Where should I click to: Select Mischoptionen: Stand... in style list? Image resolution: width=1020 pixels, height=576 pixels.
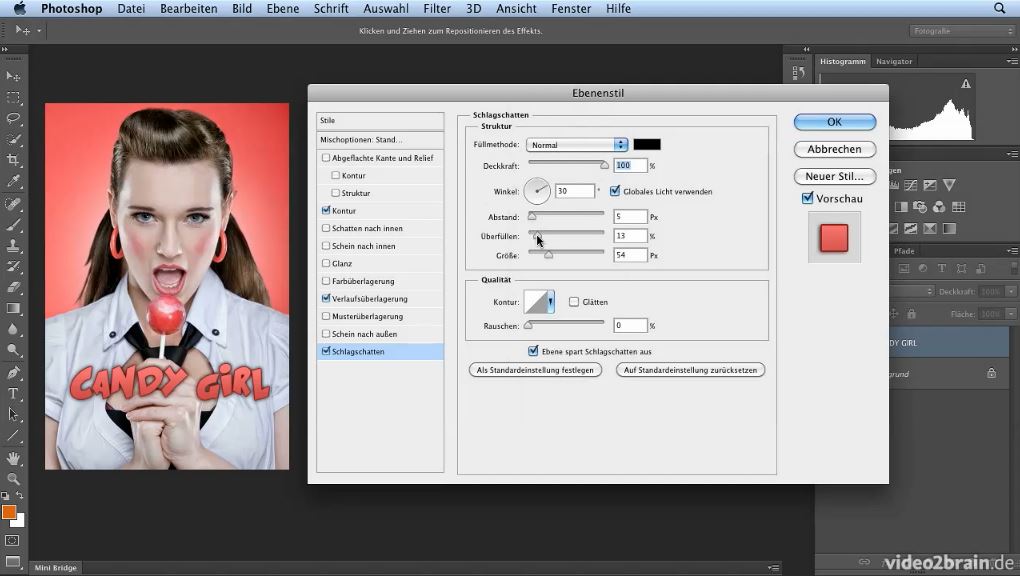click(x=380, y=139)
